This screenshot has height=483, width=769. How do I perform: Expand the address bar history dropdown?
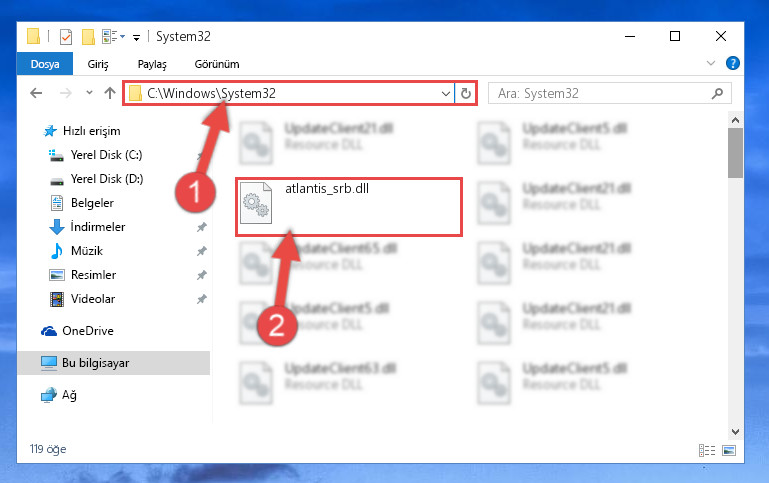click(x=445, y=93)
